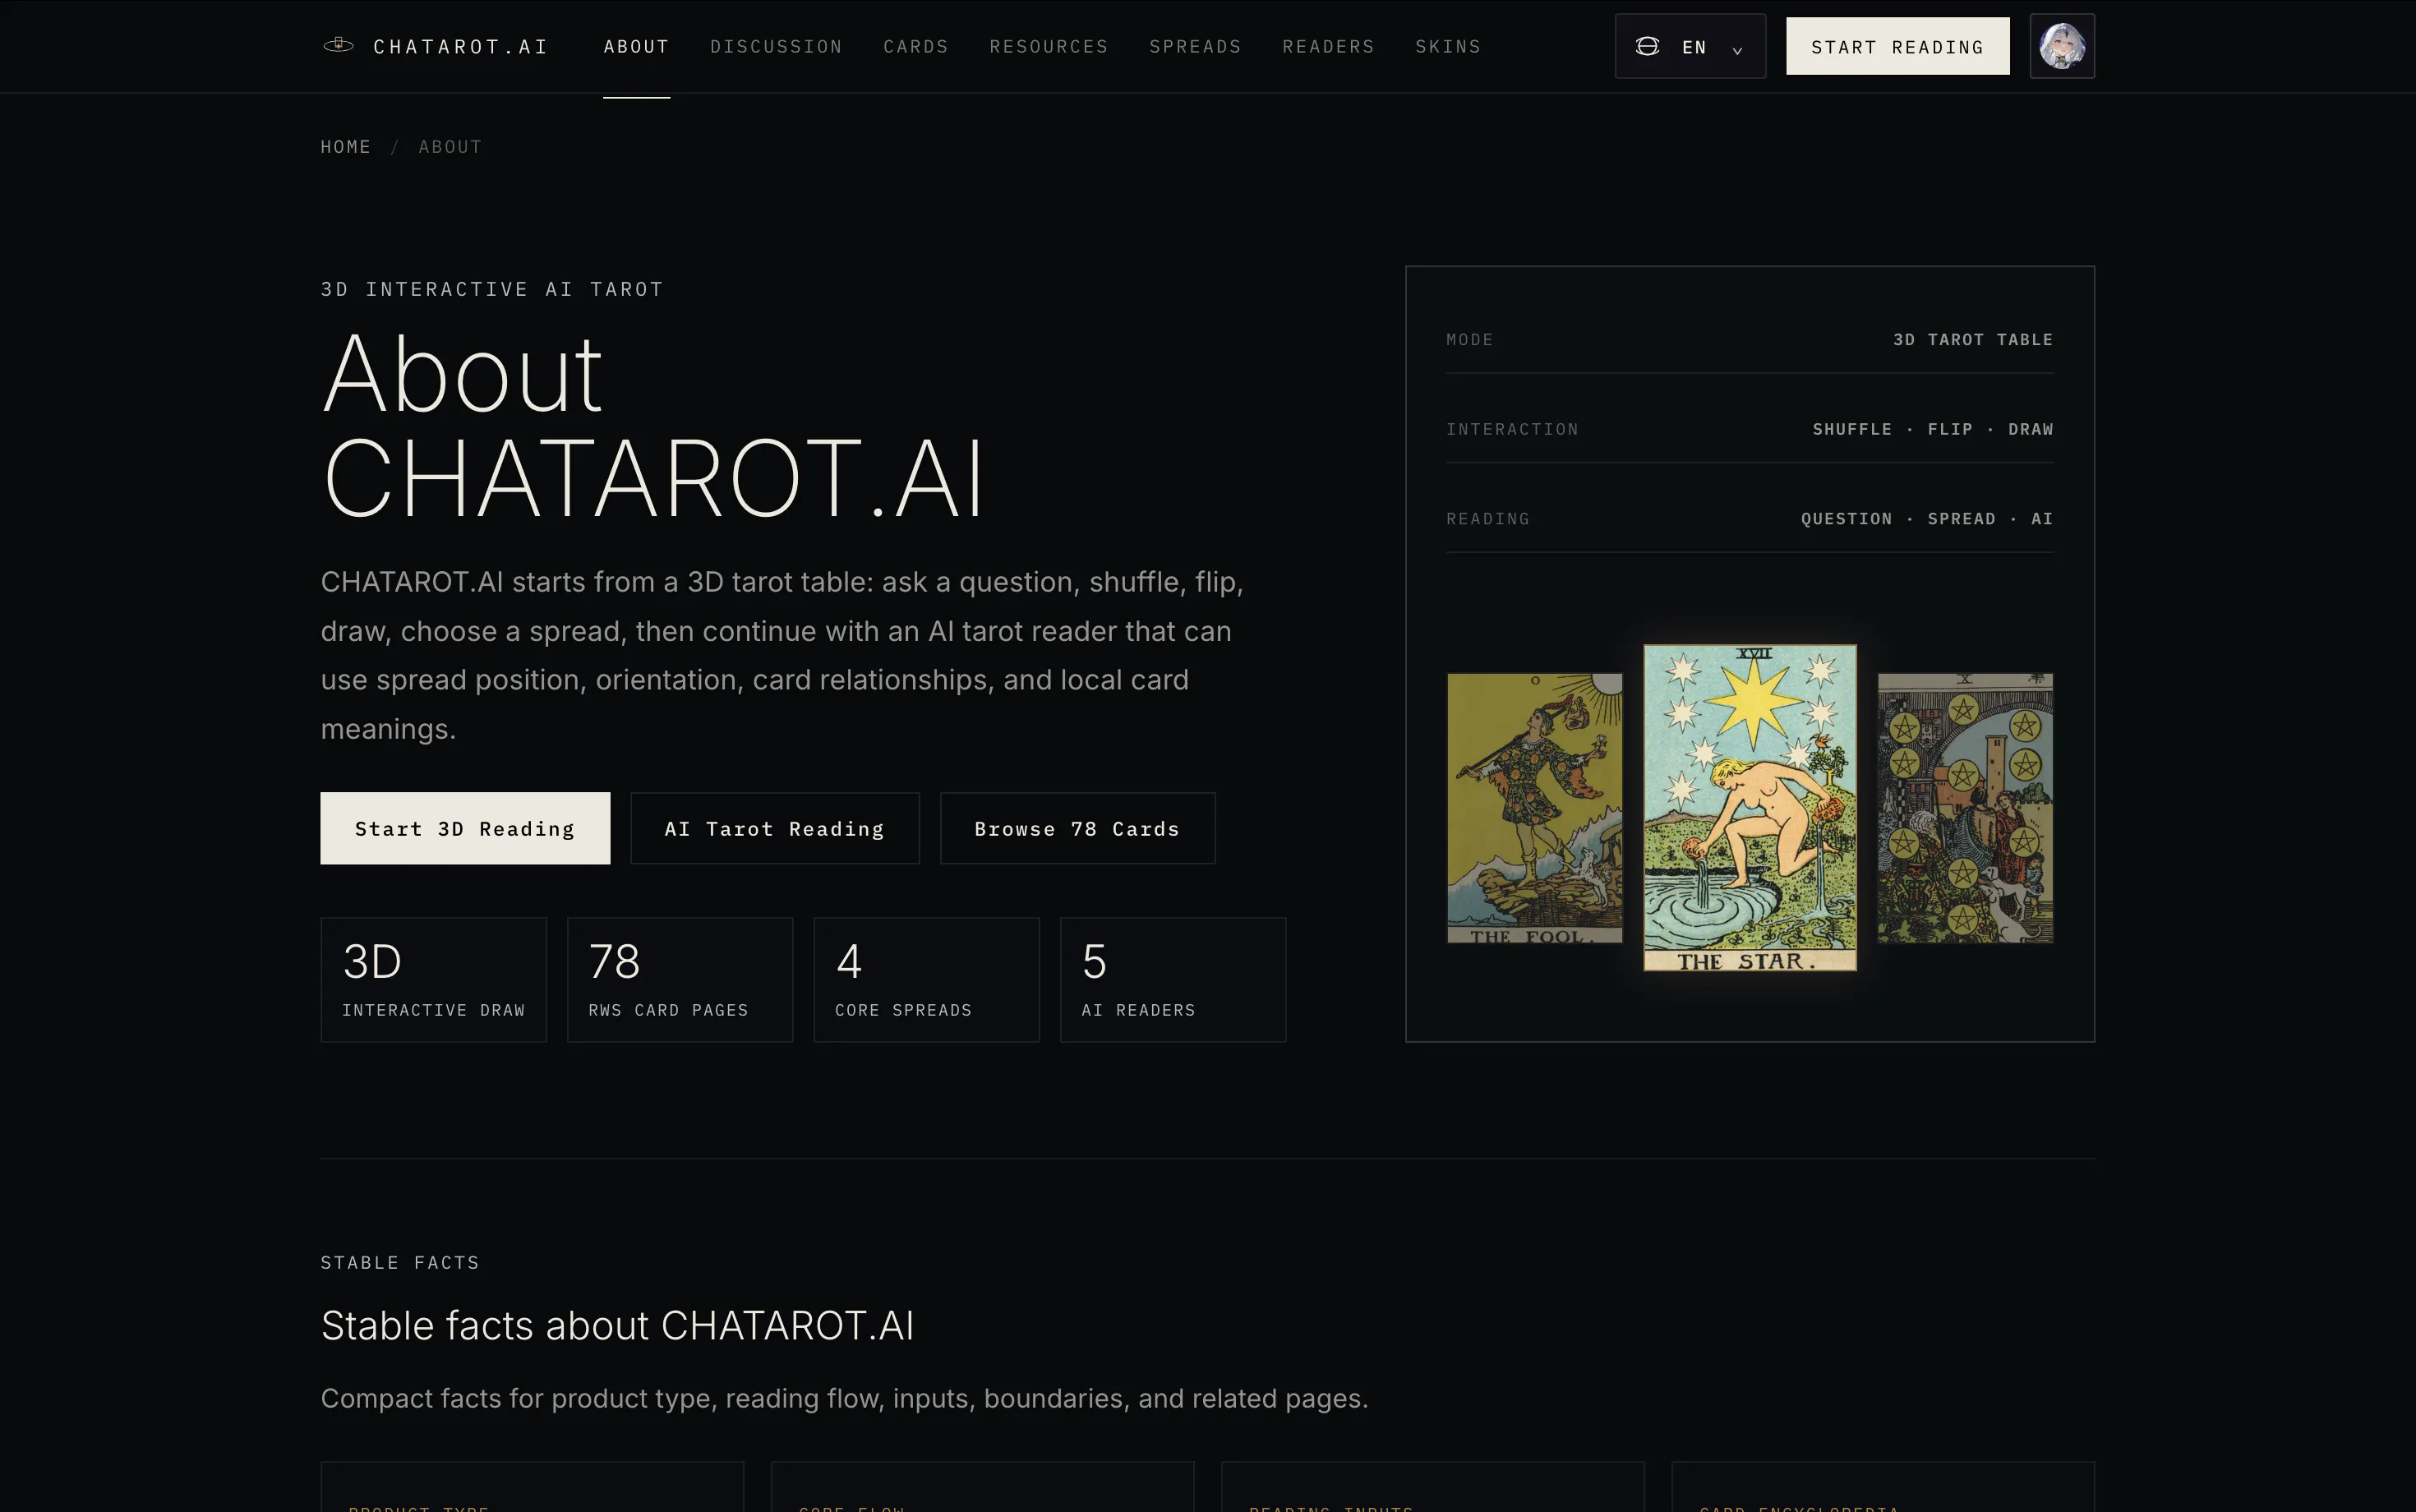Select Resources in the top navigation
The image size is (2416, 1512).
click(1049, 46)
